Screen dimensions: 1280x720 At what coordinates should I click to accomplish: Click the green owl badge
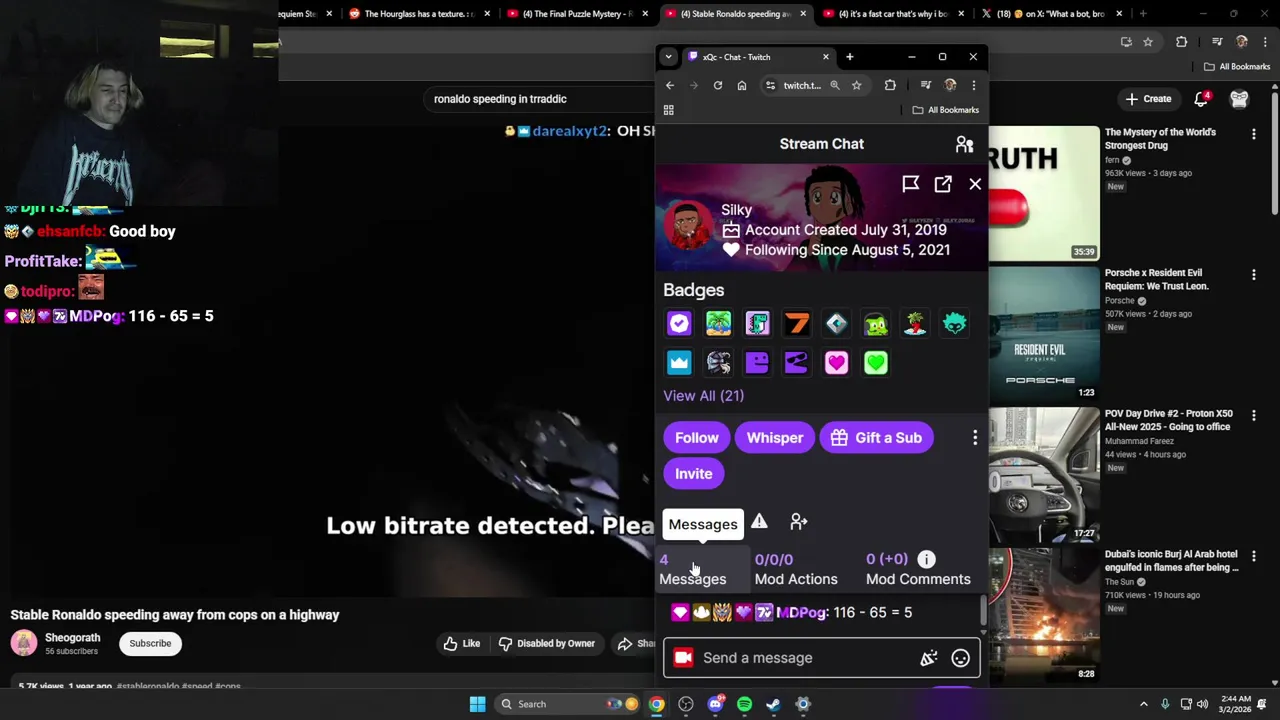[876, 323]
